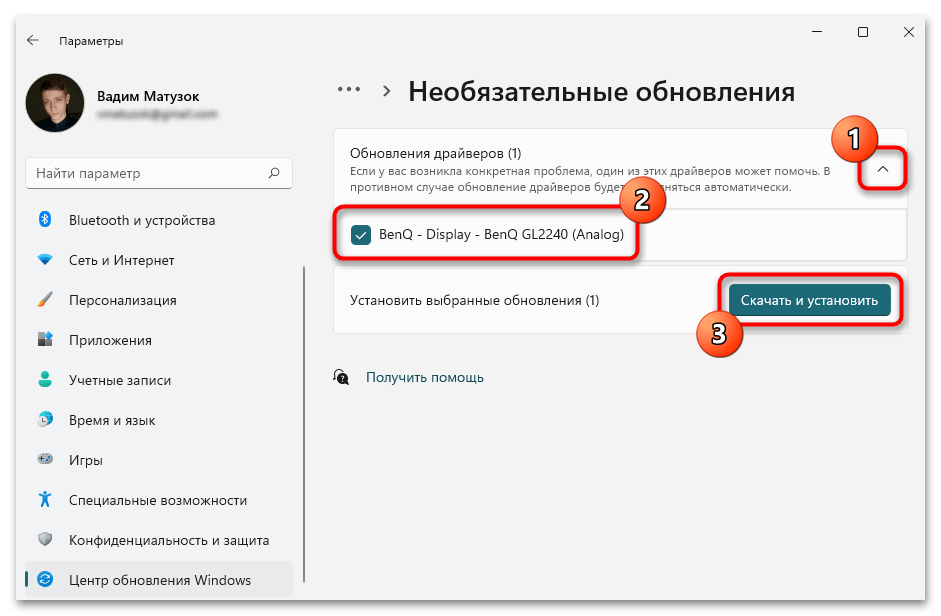The width and height of the screenshot is (941, 616).
Task: Go back with the back arrow
Action: point(33,40)
